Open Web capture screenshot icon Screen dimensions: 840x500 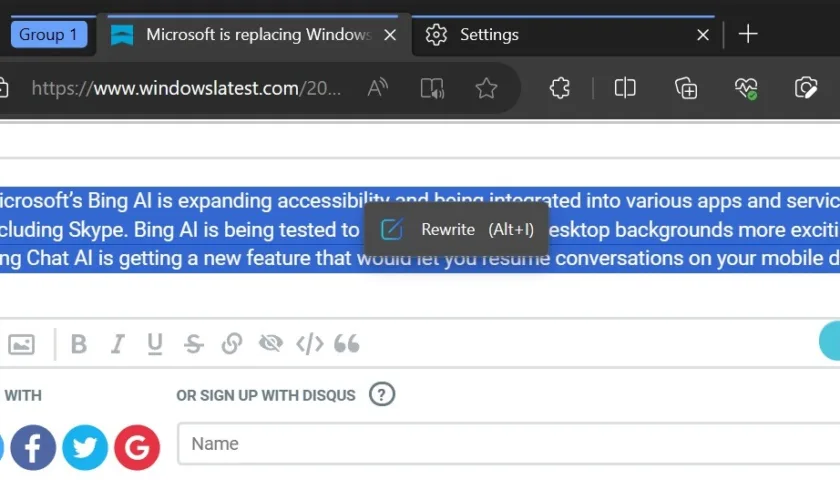point(806,88)
